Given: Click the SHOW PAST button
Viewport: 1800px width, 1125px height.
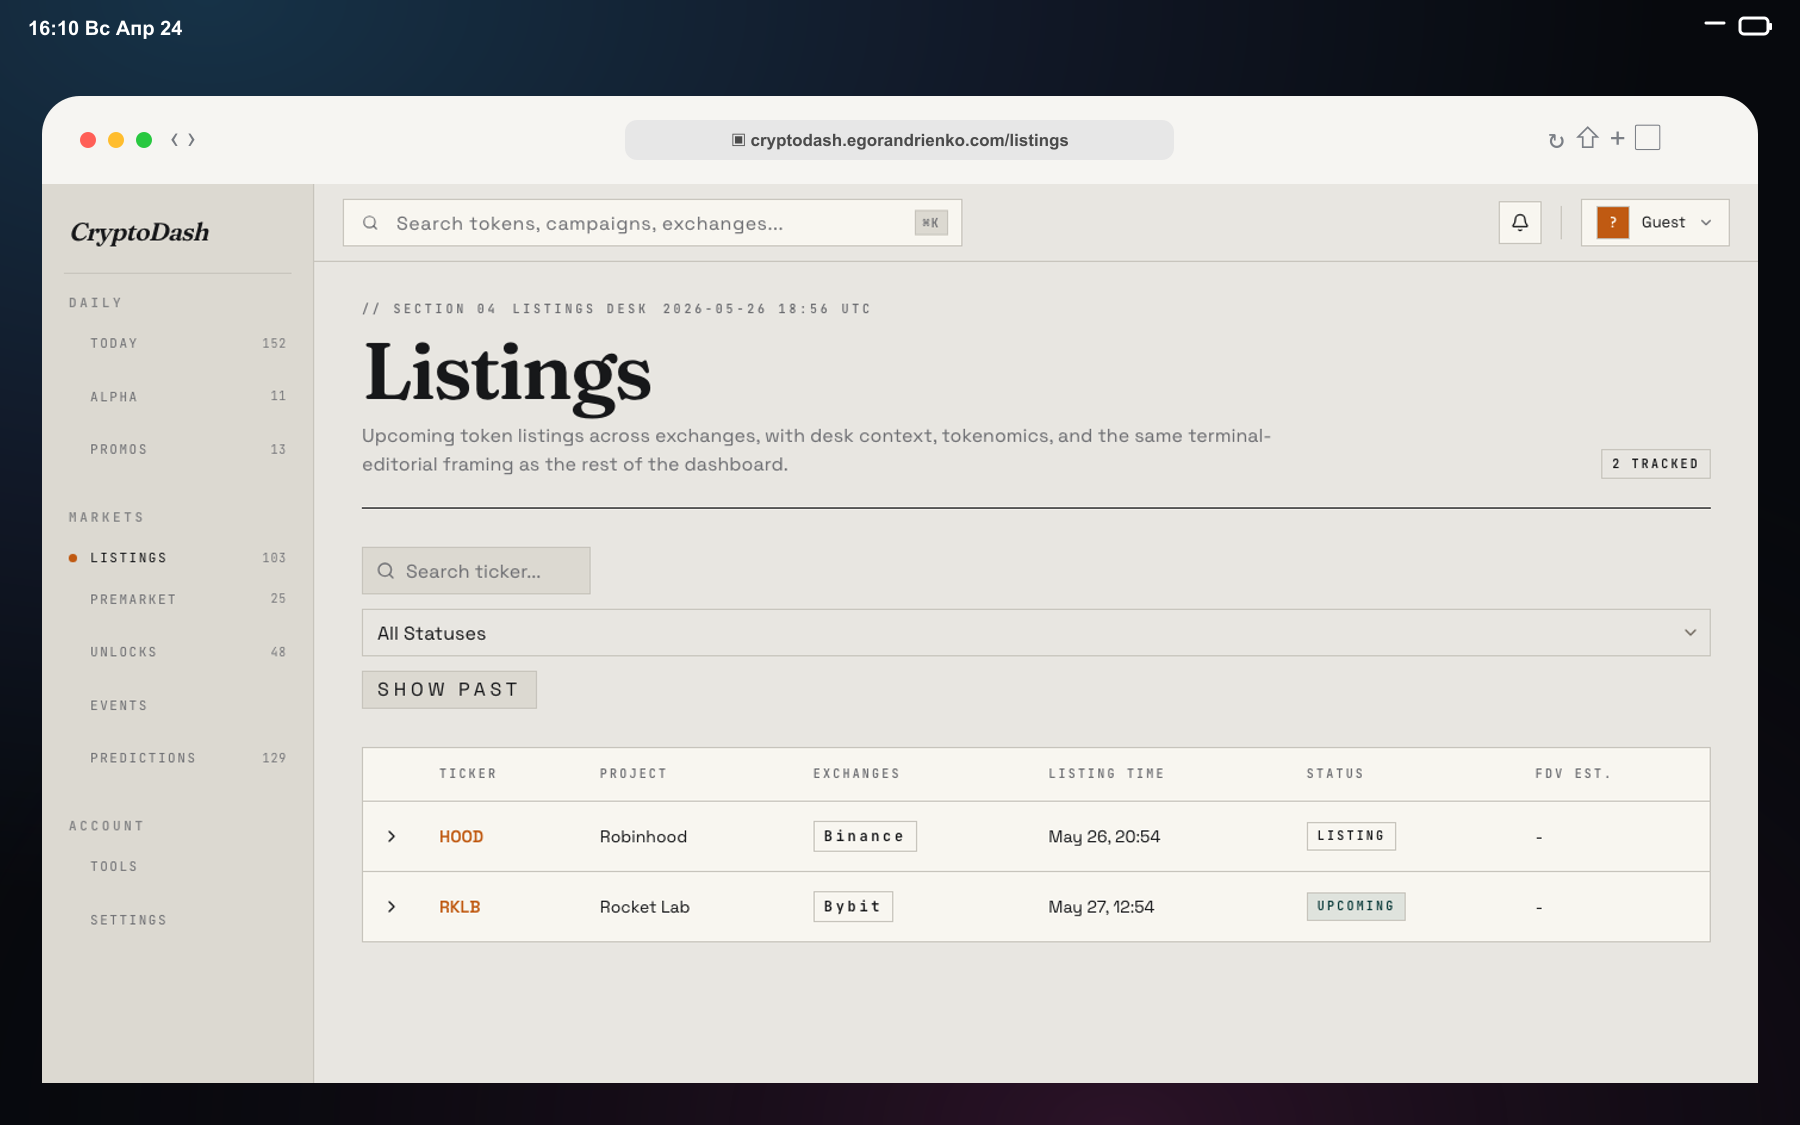Looking at the screenshot, I should click(449, 689).
